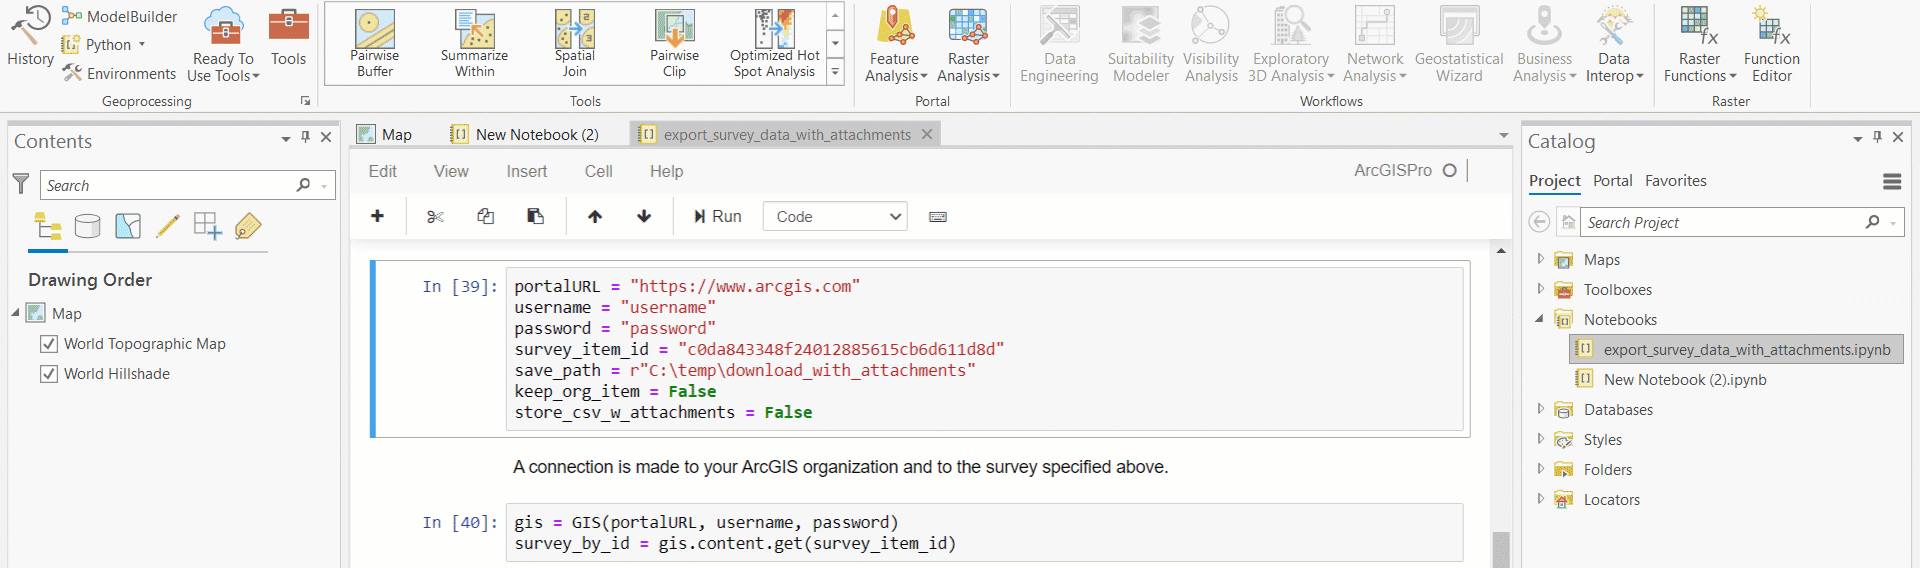Switch to the Map view tab

[x=386, y=134]
